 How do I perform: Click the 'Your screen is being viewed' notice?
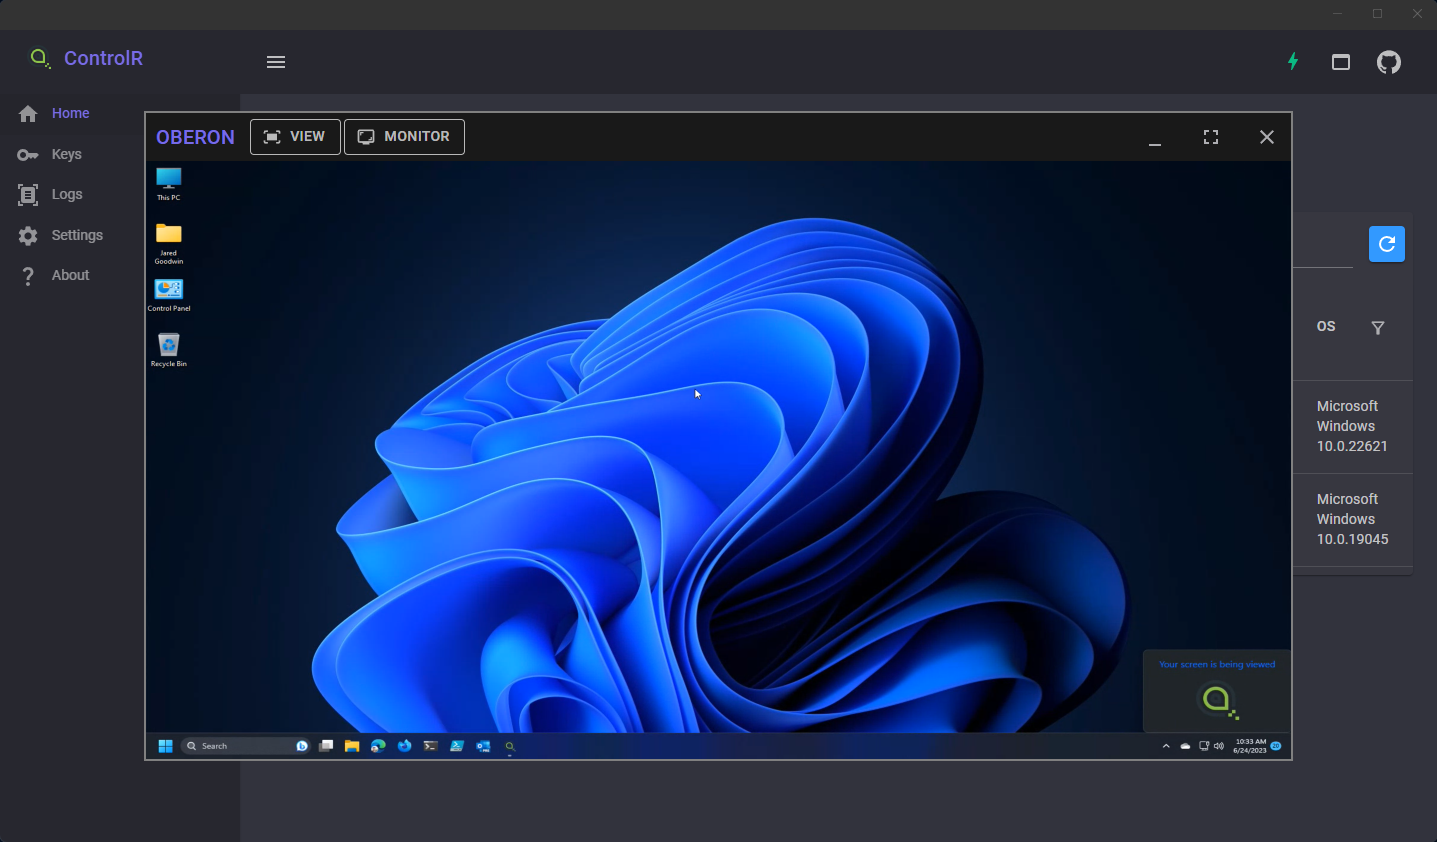pos(1217,691)
